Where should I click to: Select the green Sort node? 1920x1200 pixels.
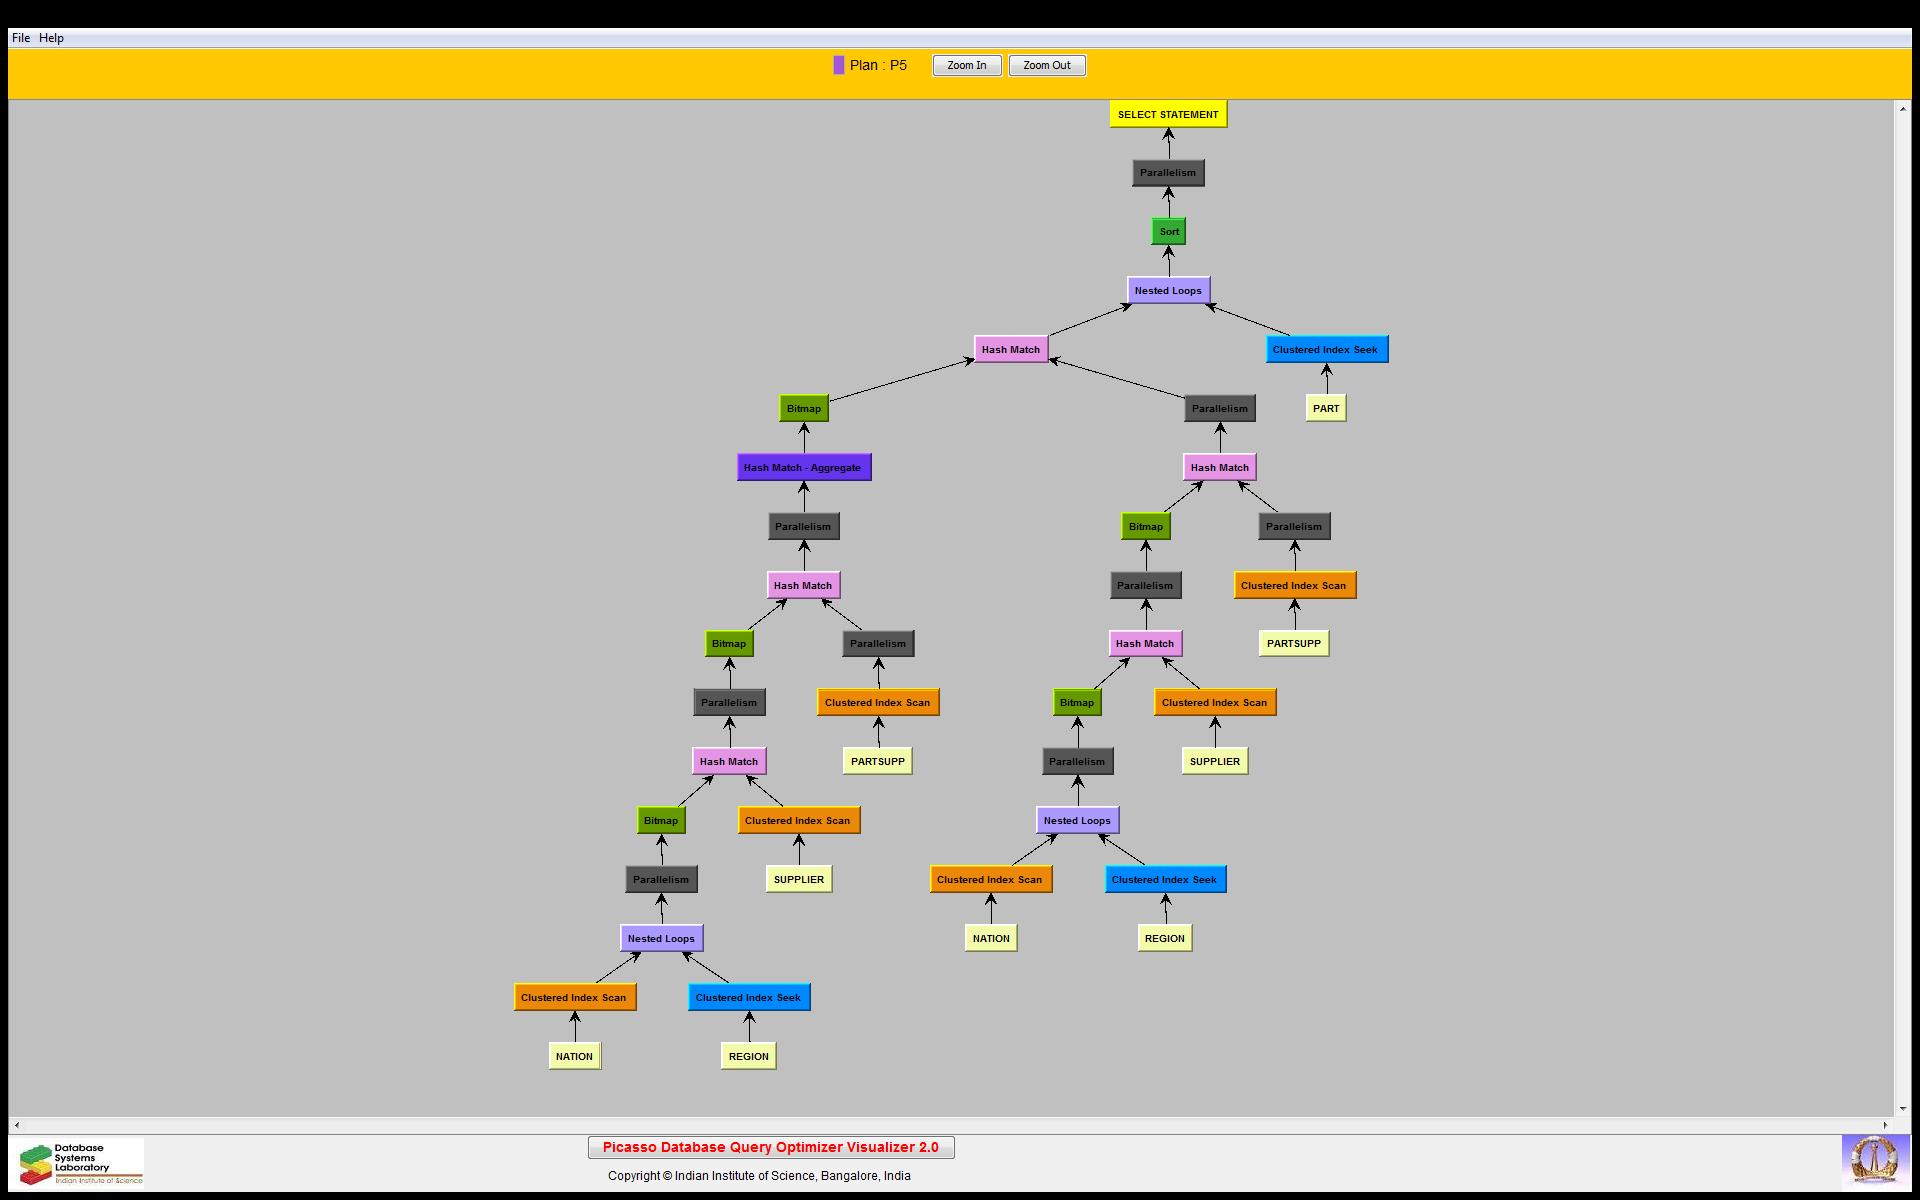[1168, 232]
